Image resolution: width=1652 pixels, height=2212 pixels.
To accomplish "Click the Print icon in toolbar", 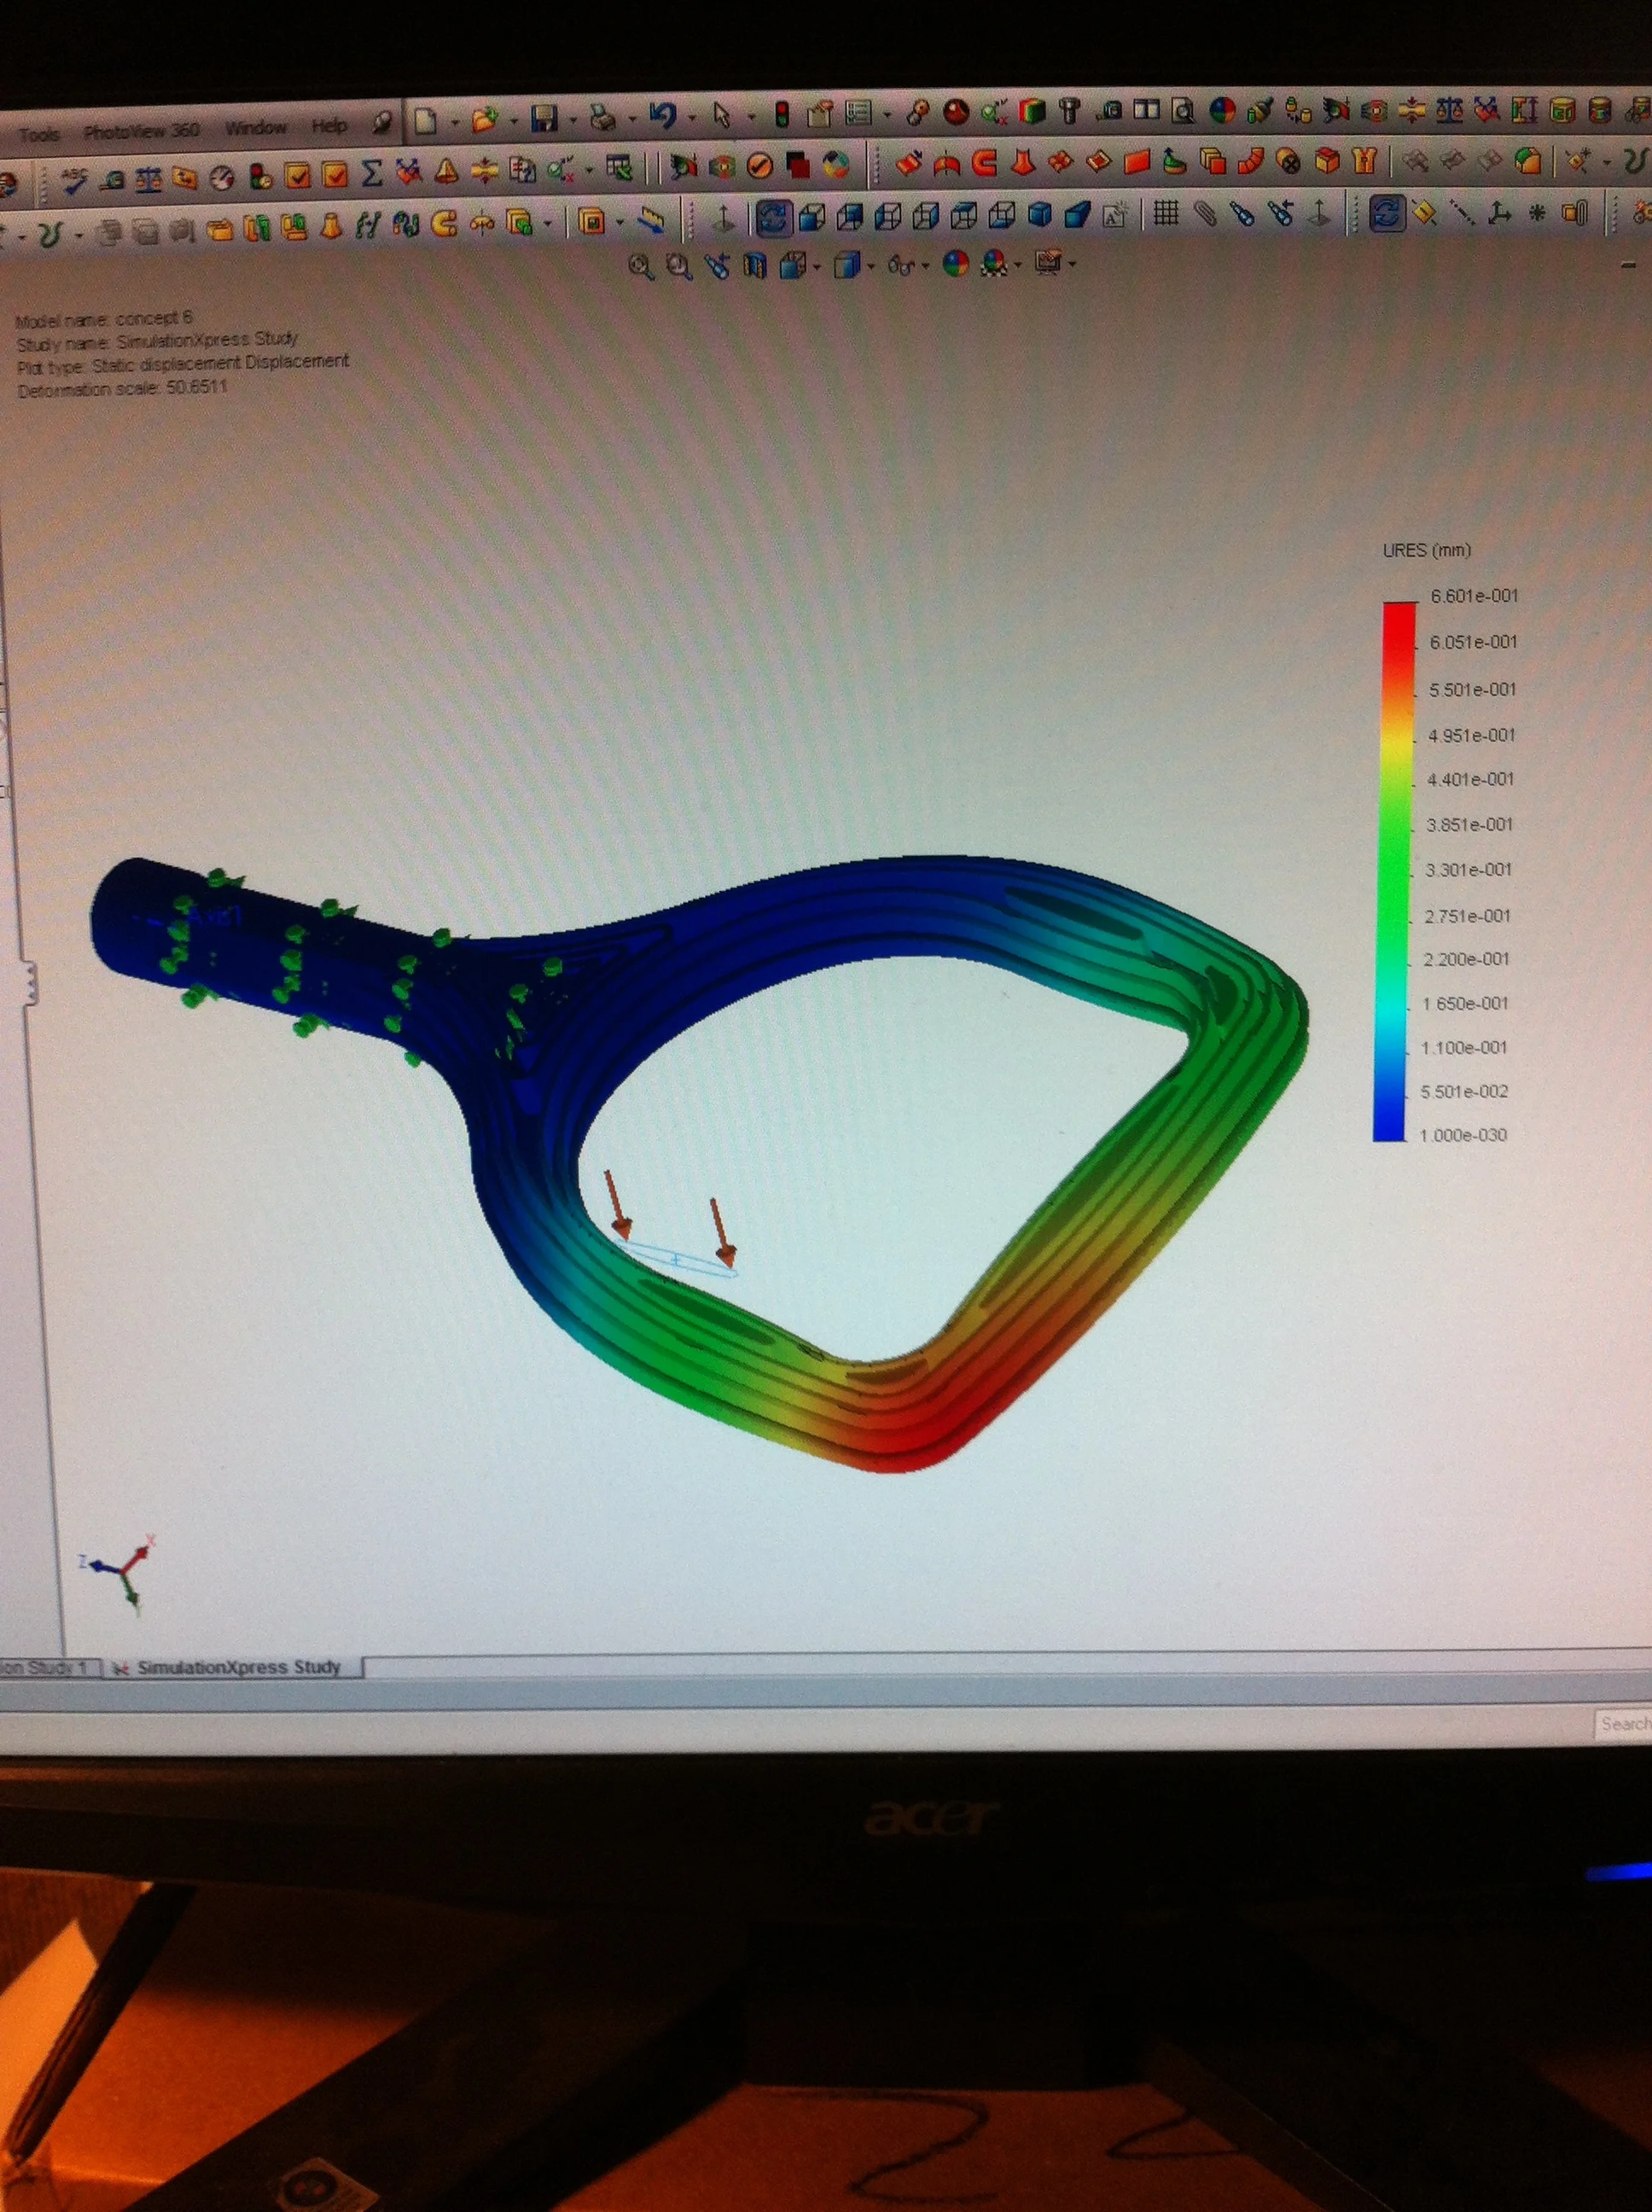I will 603,118.
